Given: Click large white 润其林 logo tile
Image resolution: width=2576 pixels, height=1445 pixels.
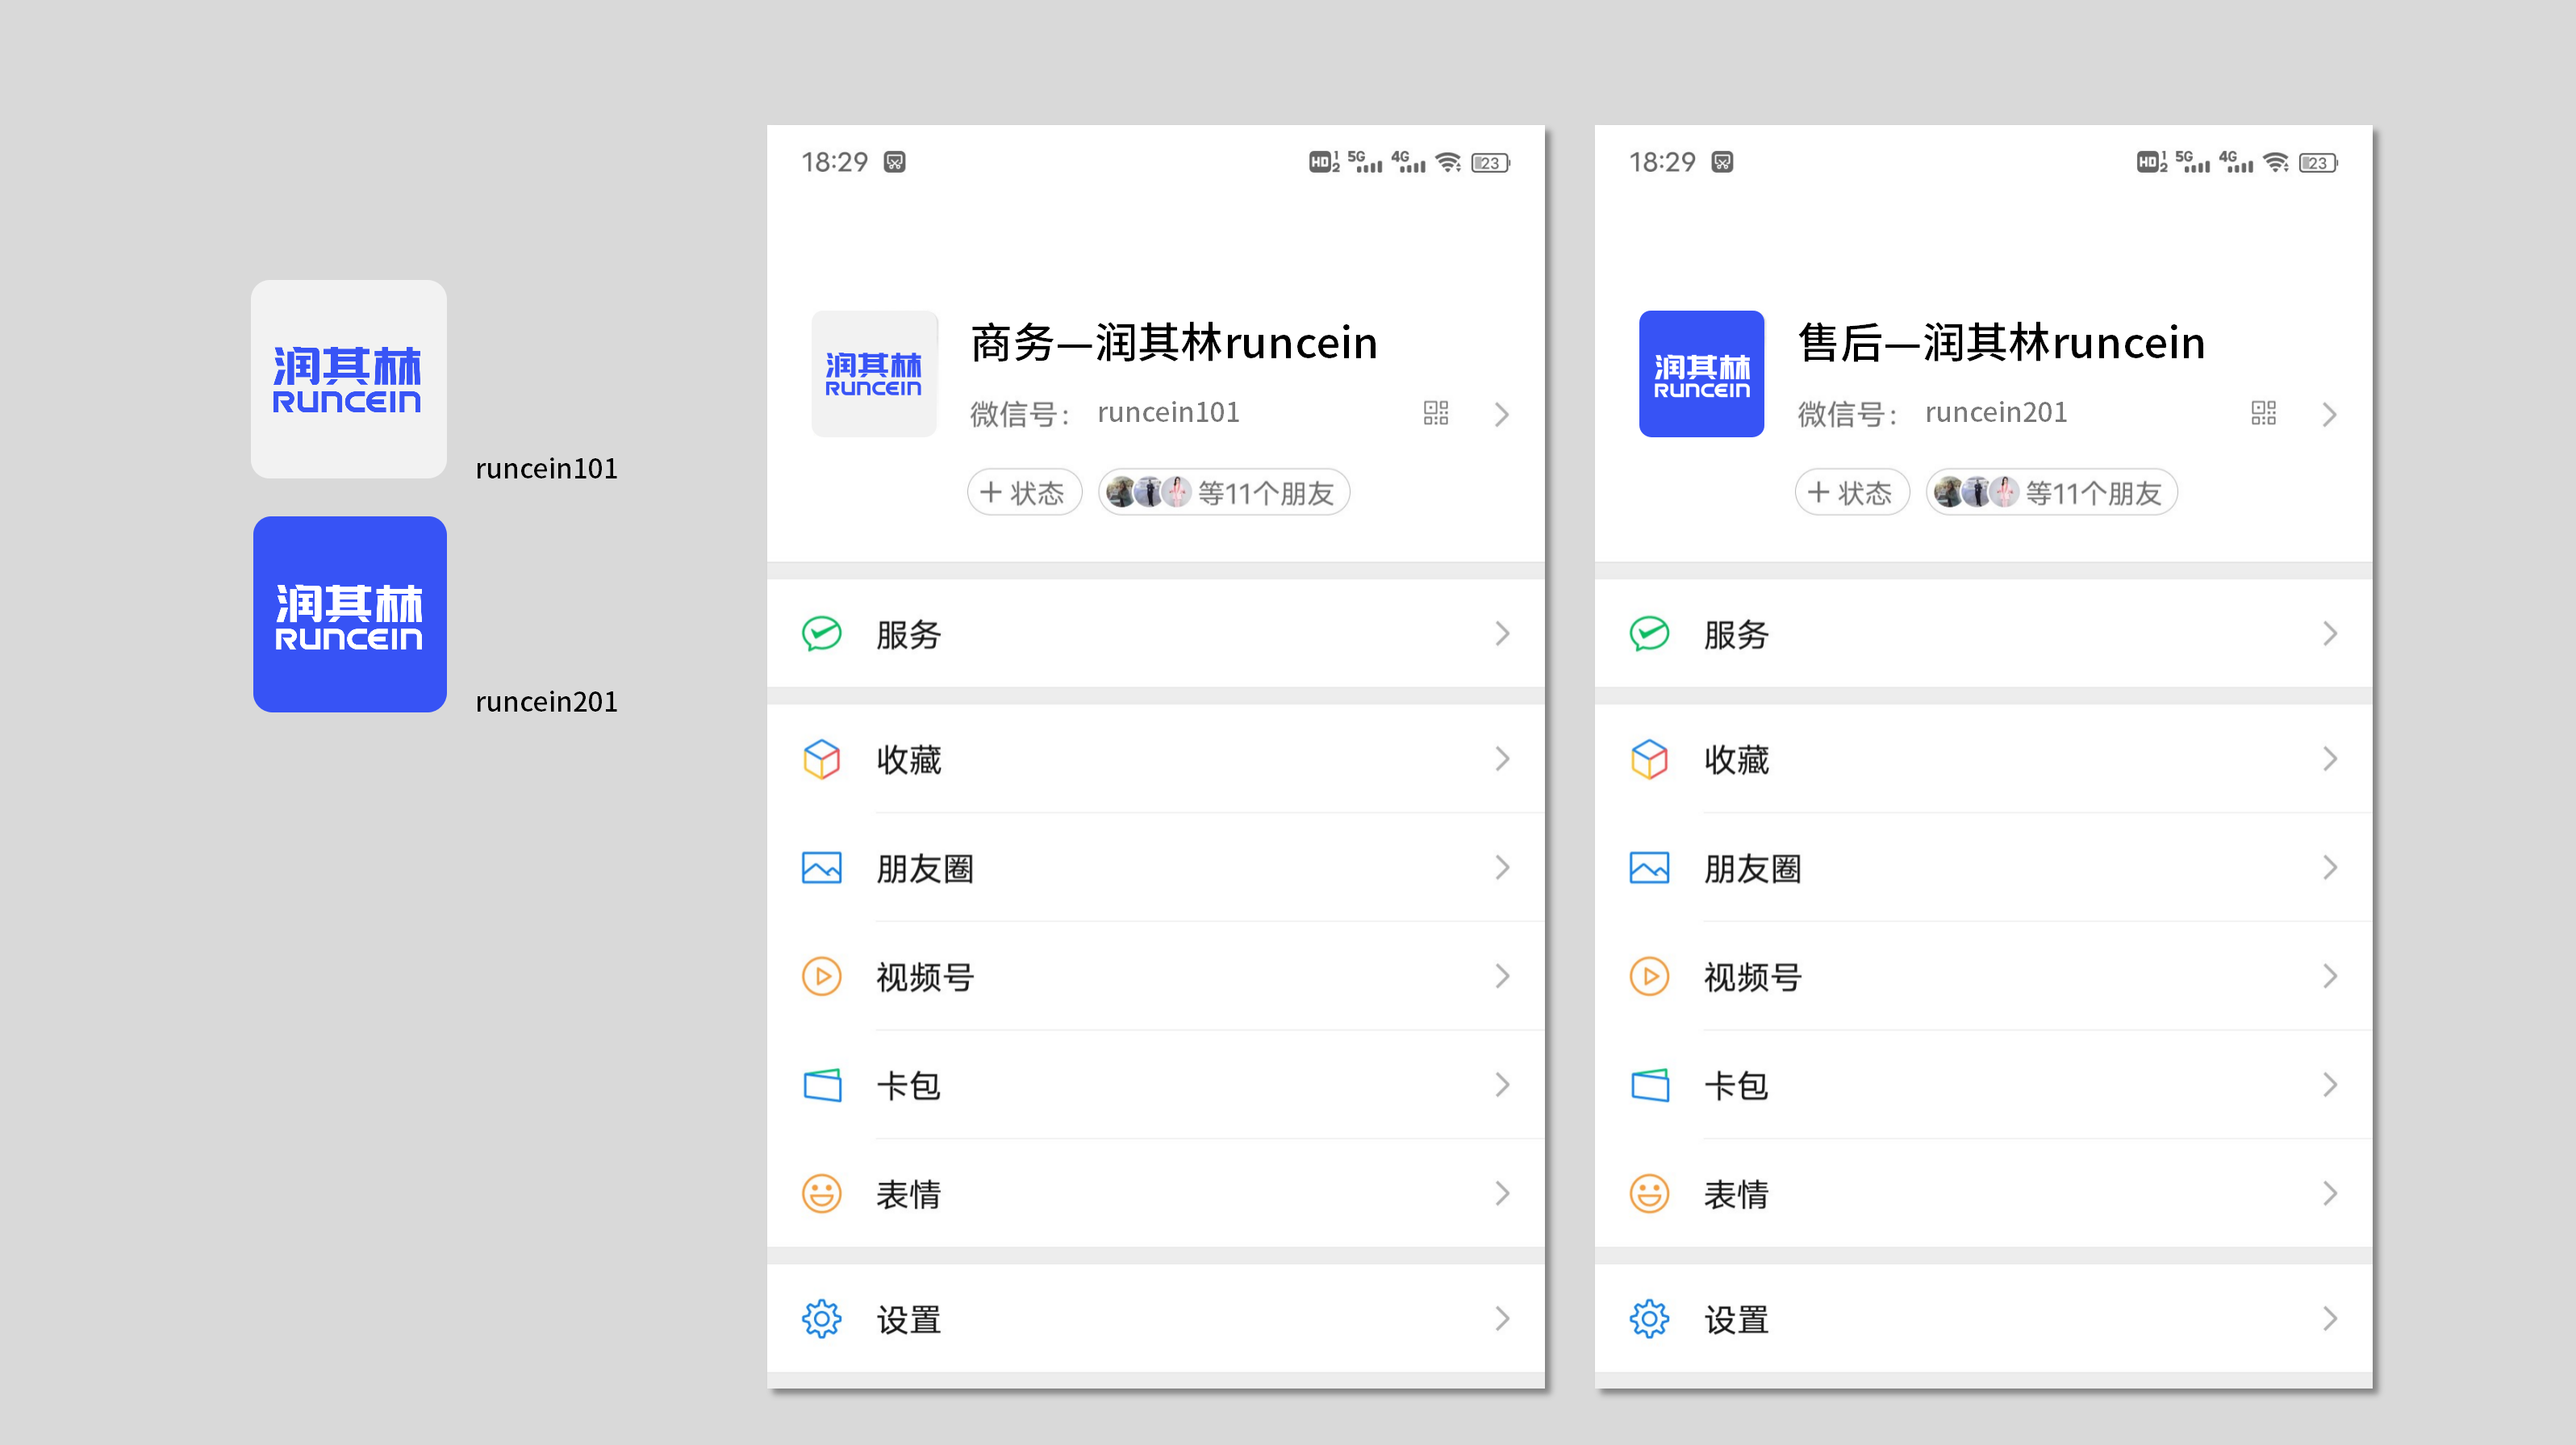Looking at the screenshot, I should [349, 379].
